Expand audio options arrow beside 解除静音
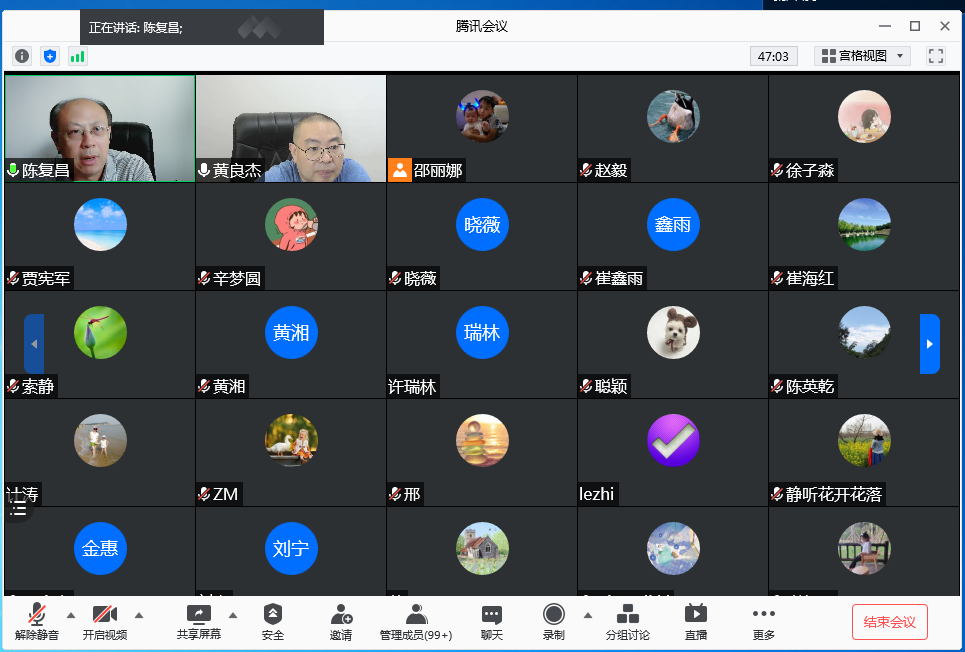965x652 pixels. pos(71,615)
